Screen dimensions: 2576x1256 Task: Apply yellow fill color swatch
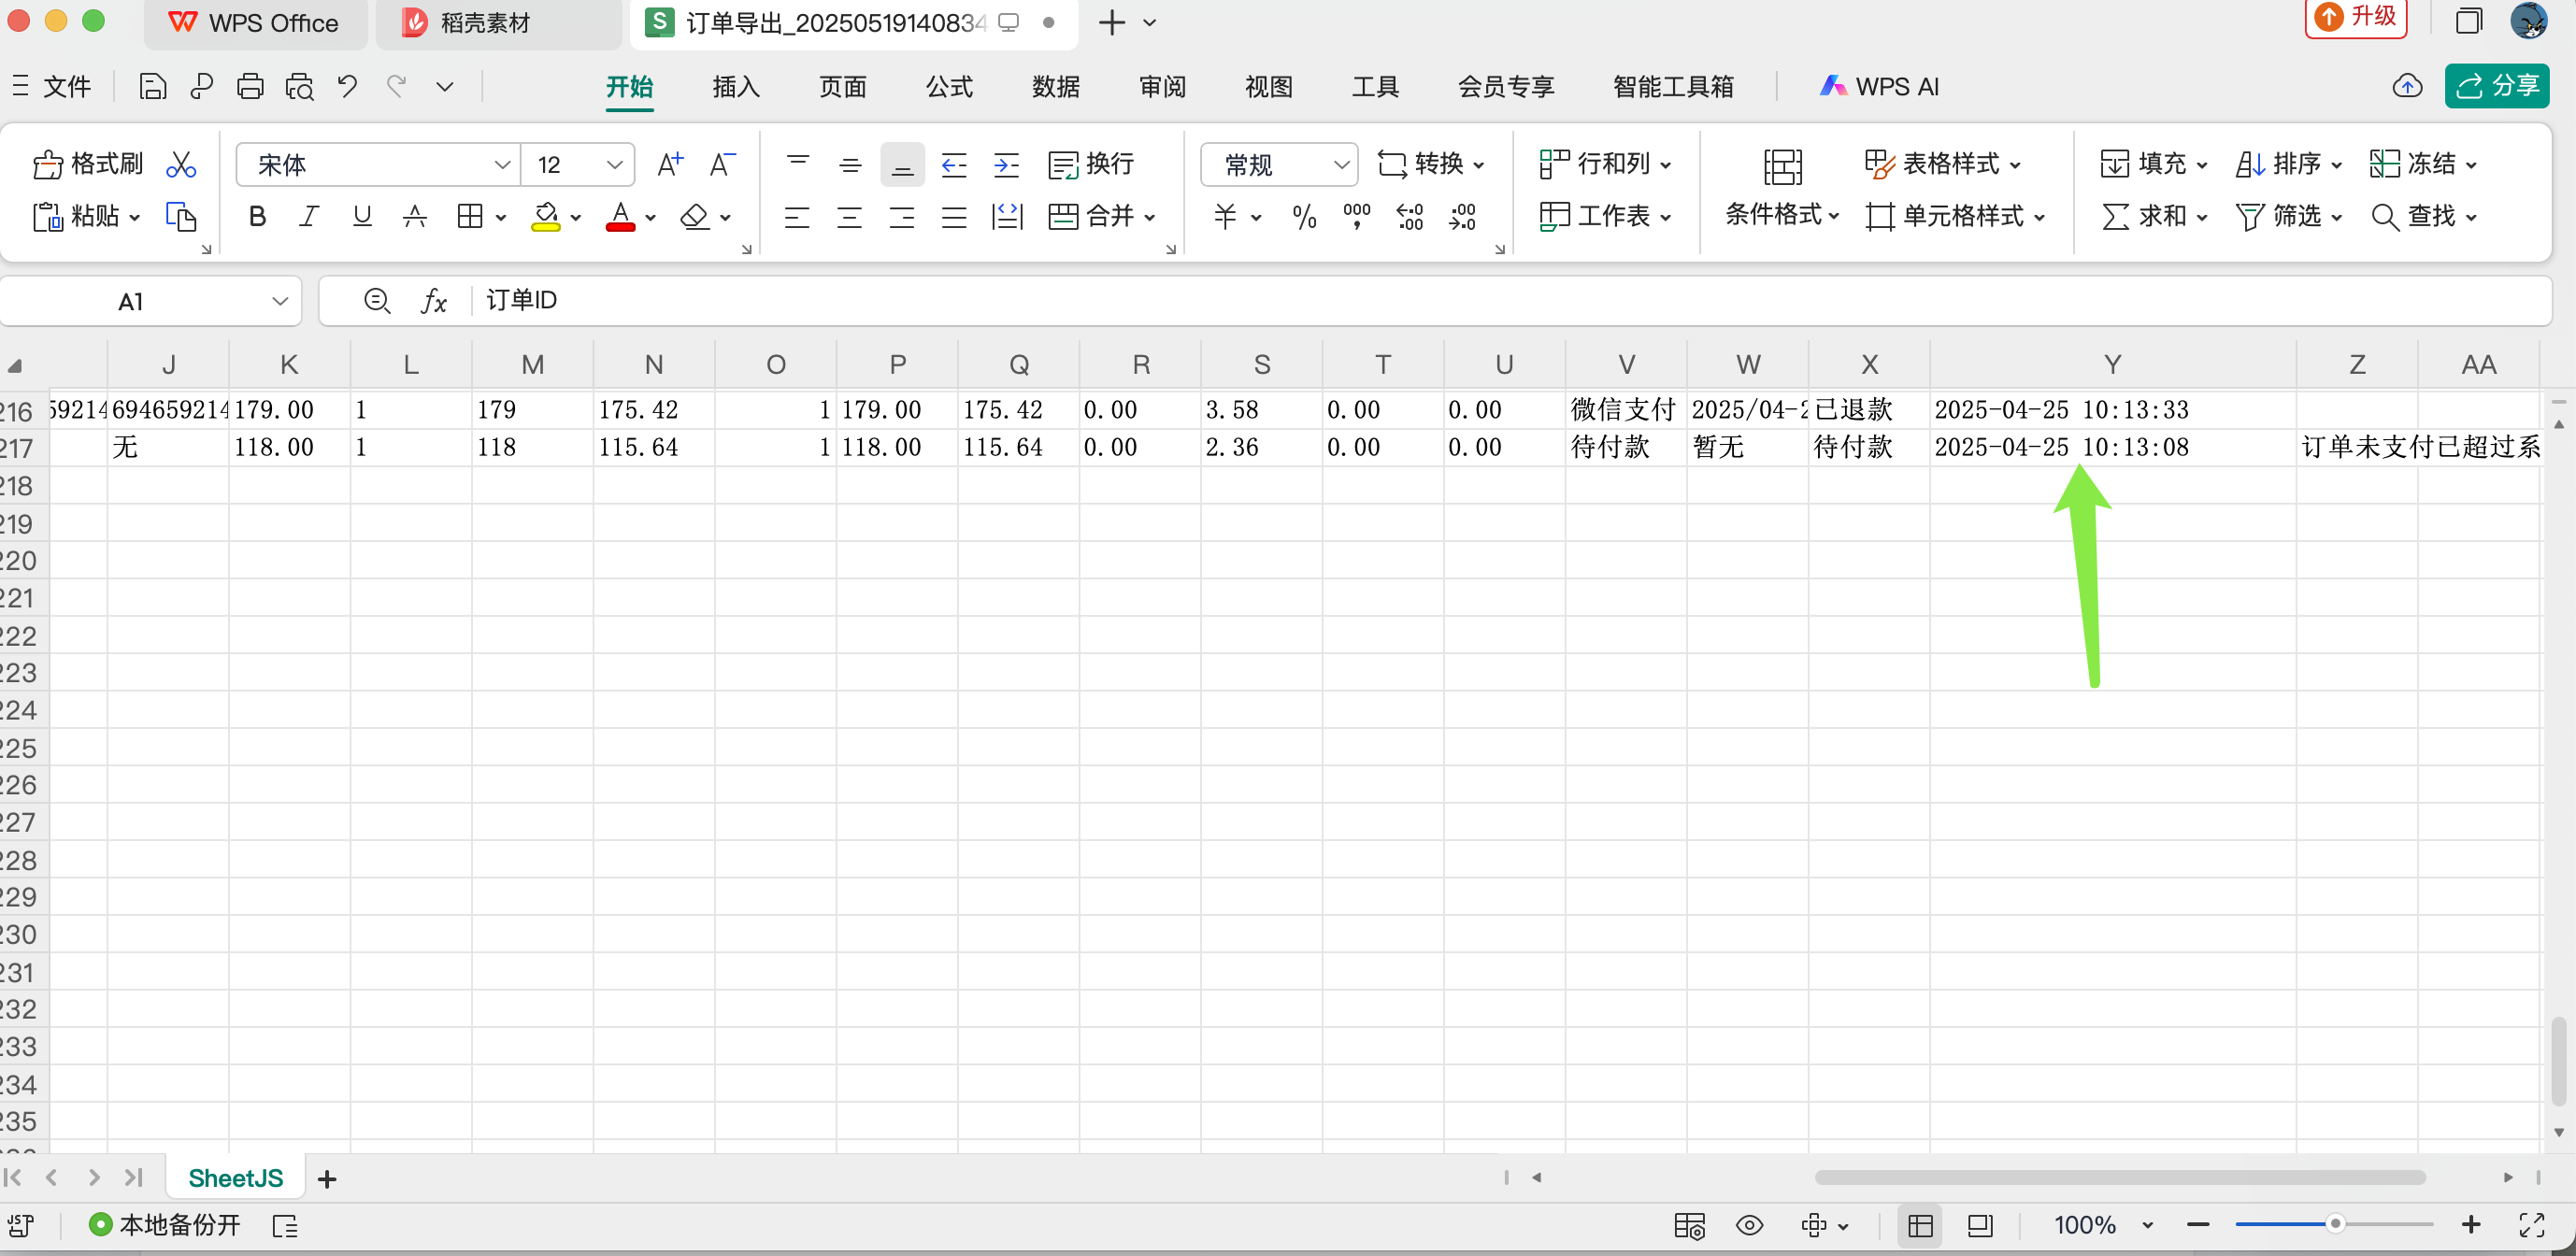(546, 216)
